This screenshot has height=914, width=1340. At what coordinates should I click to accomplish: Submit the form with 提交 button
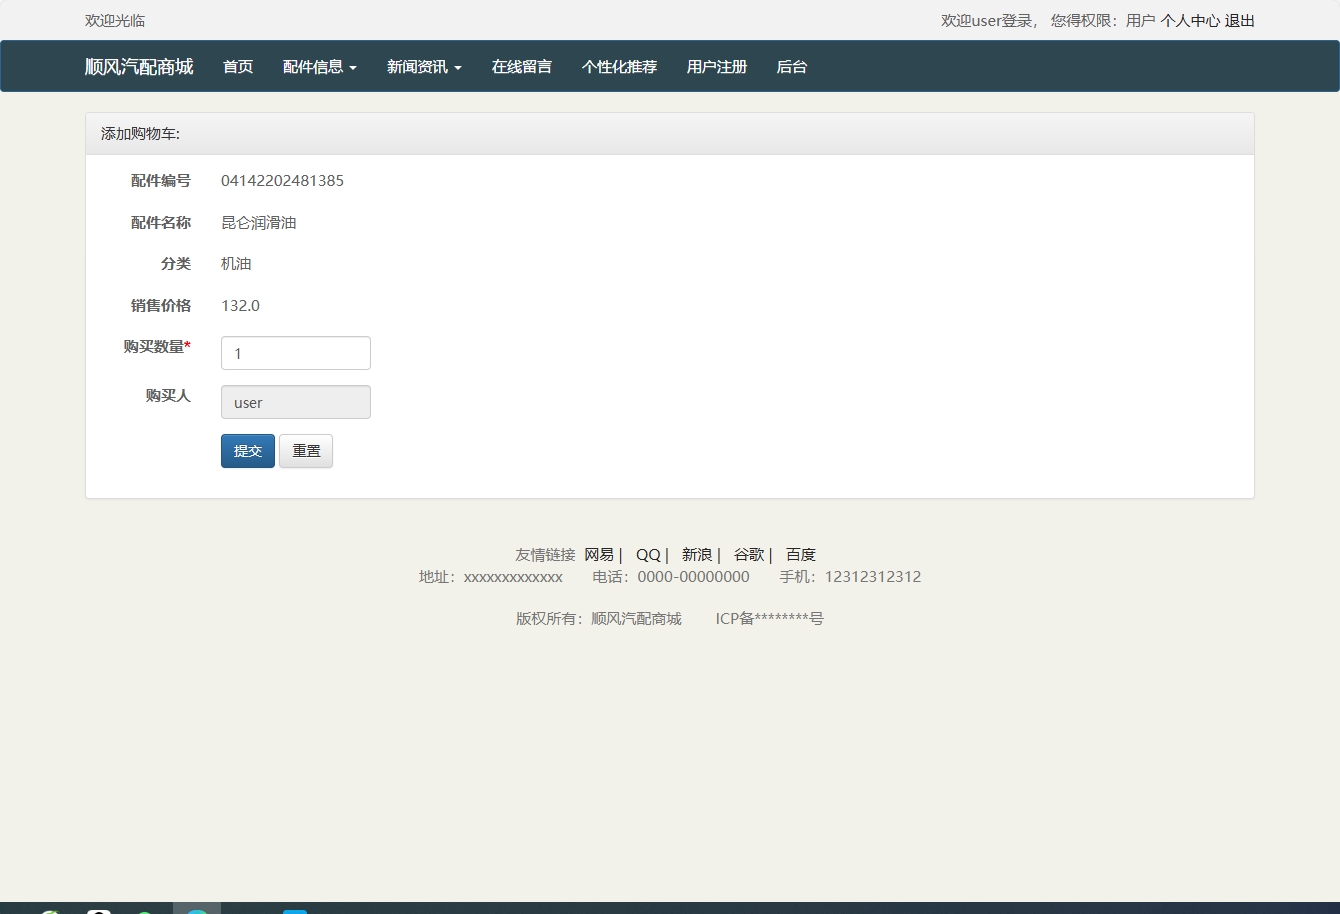click(248, 451)
